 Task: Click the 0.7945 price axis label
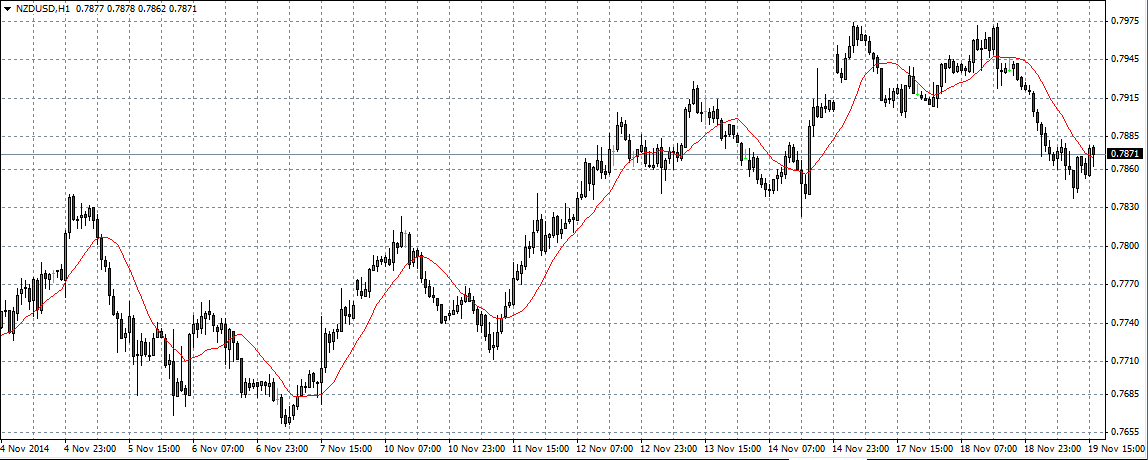point(1125,59)
